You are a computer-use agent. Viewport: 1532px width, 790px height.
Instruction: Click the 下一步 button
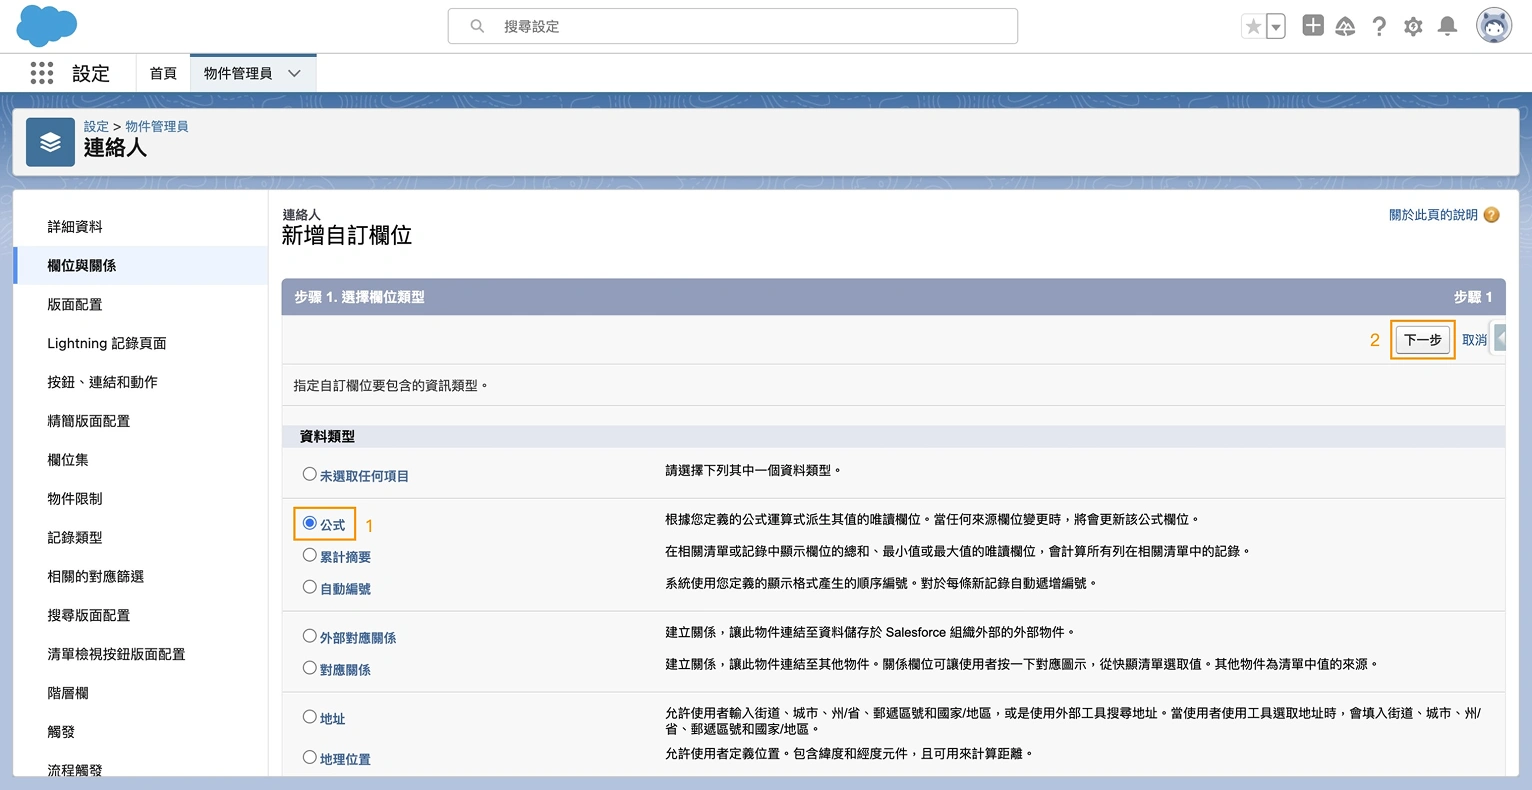click(1422, 340)
